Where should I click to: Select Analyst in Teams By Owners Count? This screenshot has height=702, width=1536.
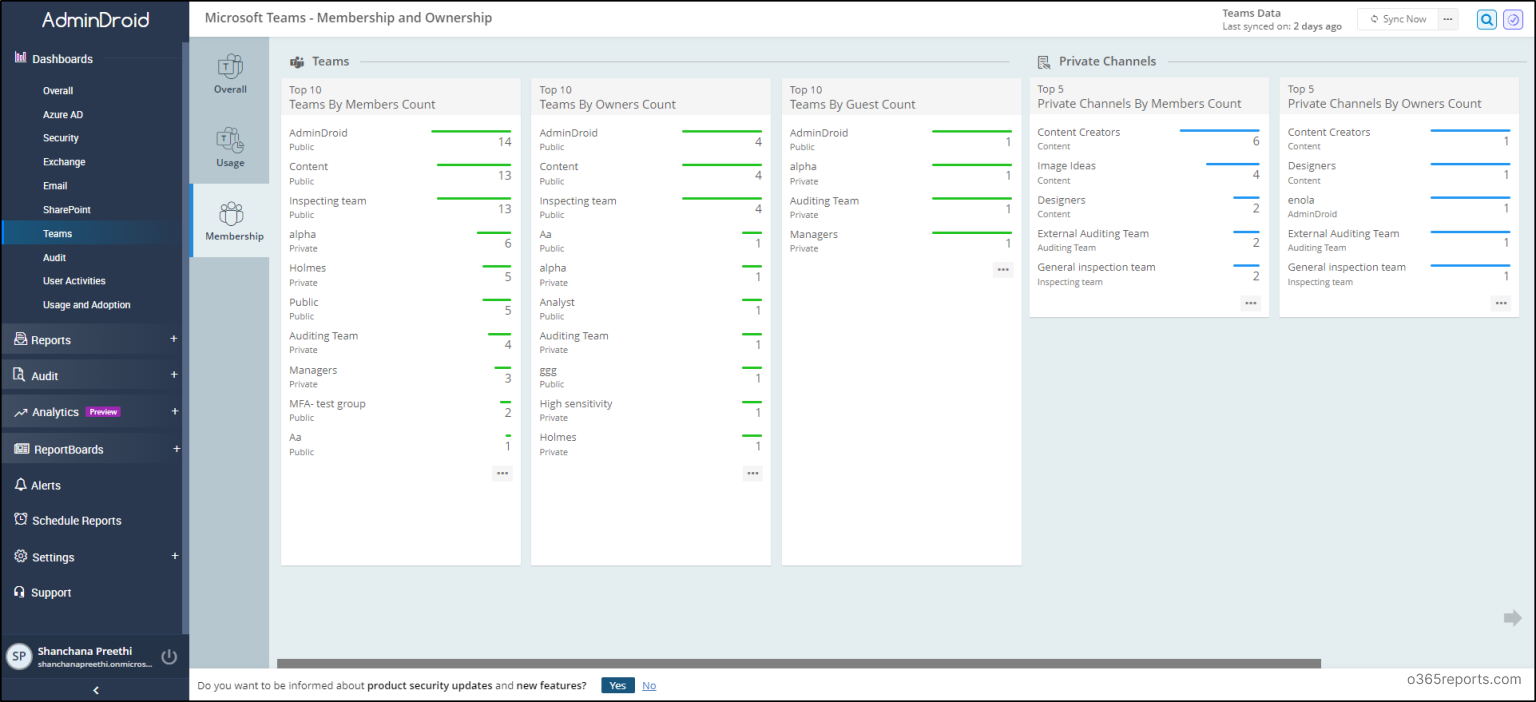[650, 308]
